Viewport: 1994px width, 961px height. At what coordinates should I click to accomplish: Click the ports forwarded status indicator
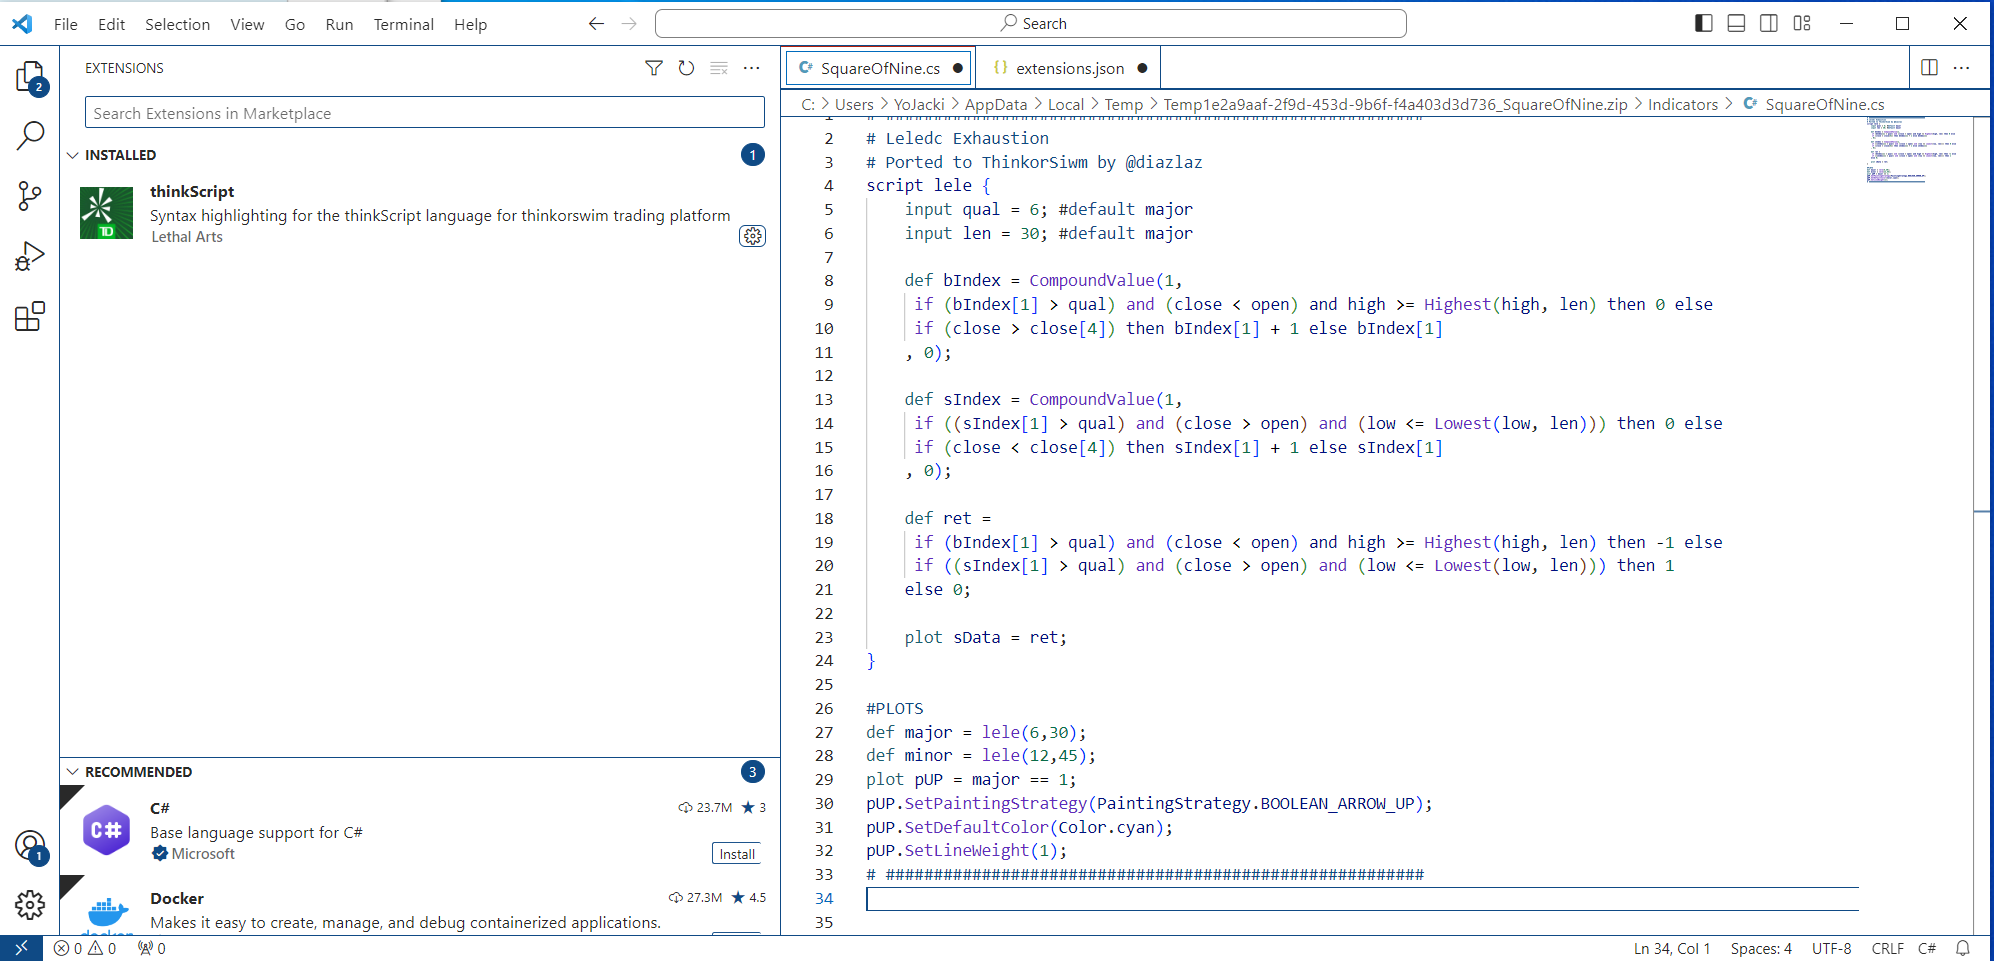click(x=152, y=948)
